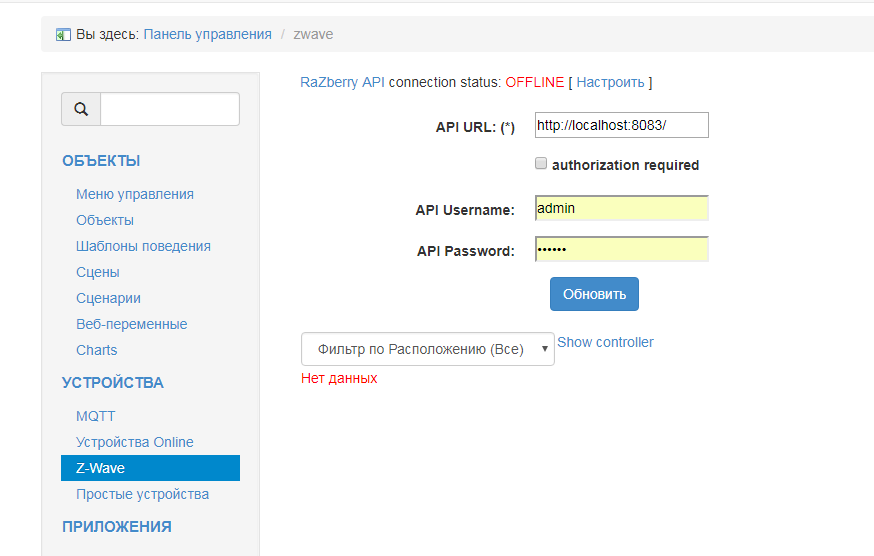874x556 pixels.
Task: Open the RaZberry API link
Action: coord(342,82)
